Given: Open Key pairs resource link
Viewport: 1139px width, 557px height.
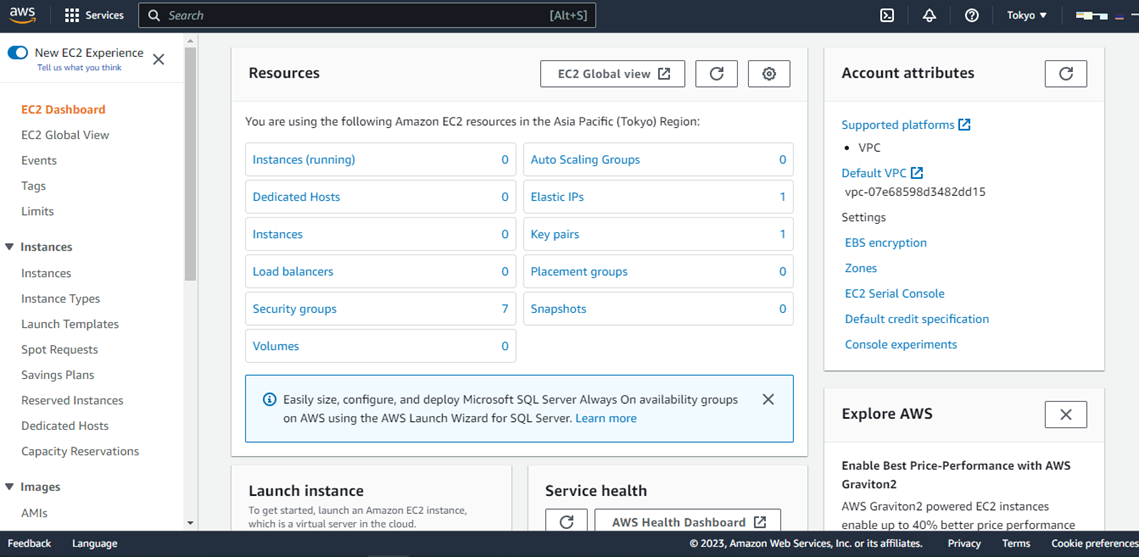Looking at the screenshot, I should (x=555, y=234).
